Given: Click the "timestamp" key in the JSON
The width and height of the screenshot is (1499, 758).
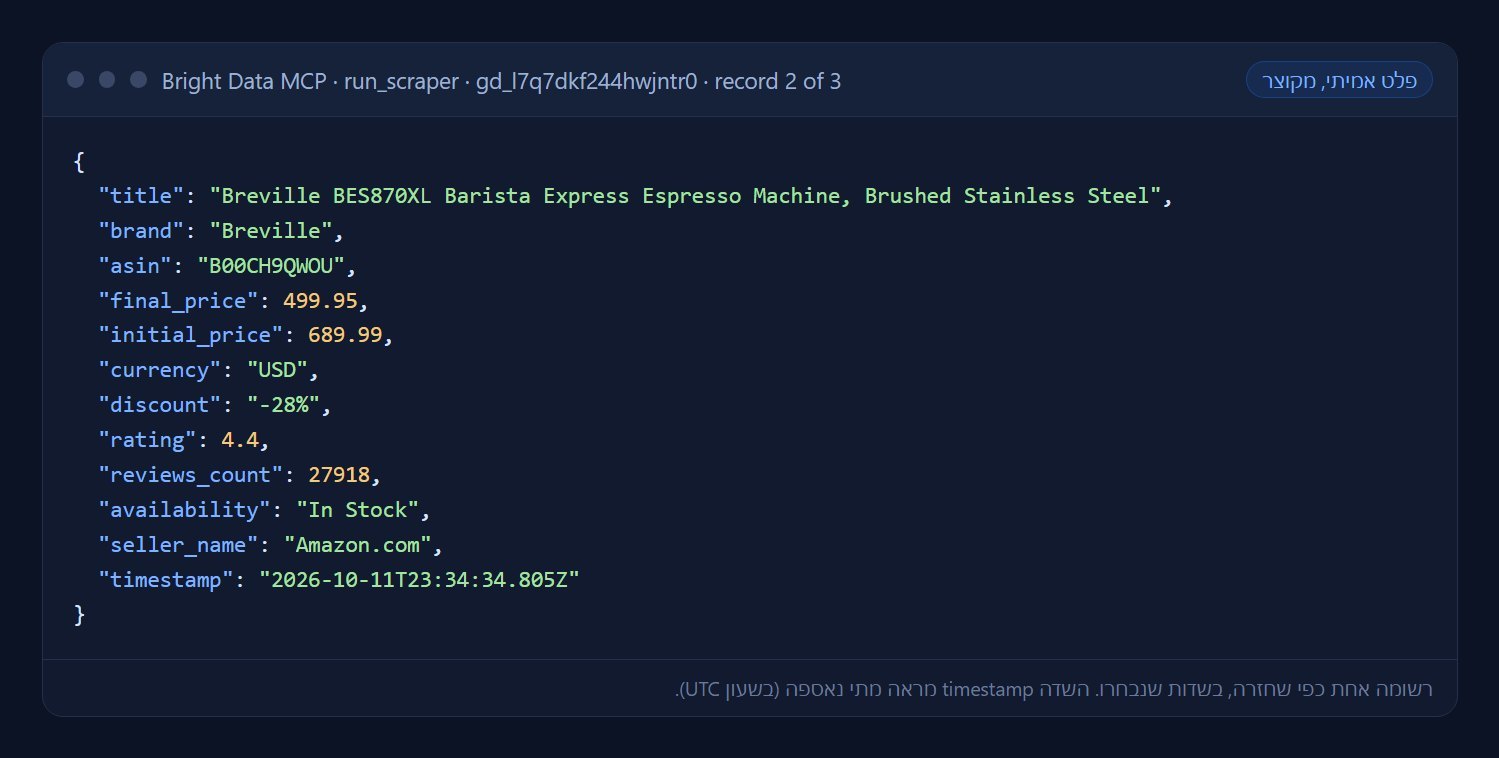Looking at the screenshot, I should tap(166, 580).
